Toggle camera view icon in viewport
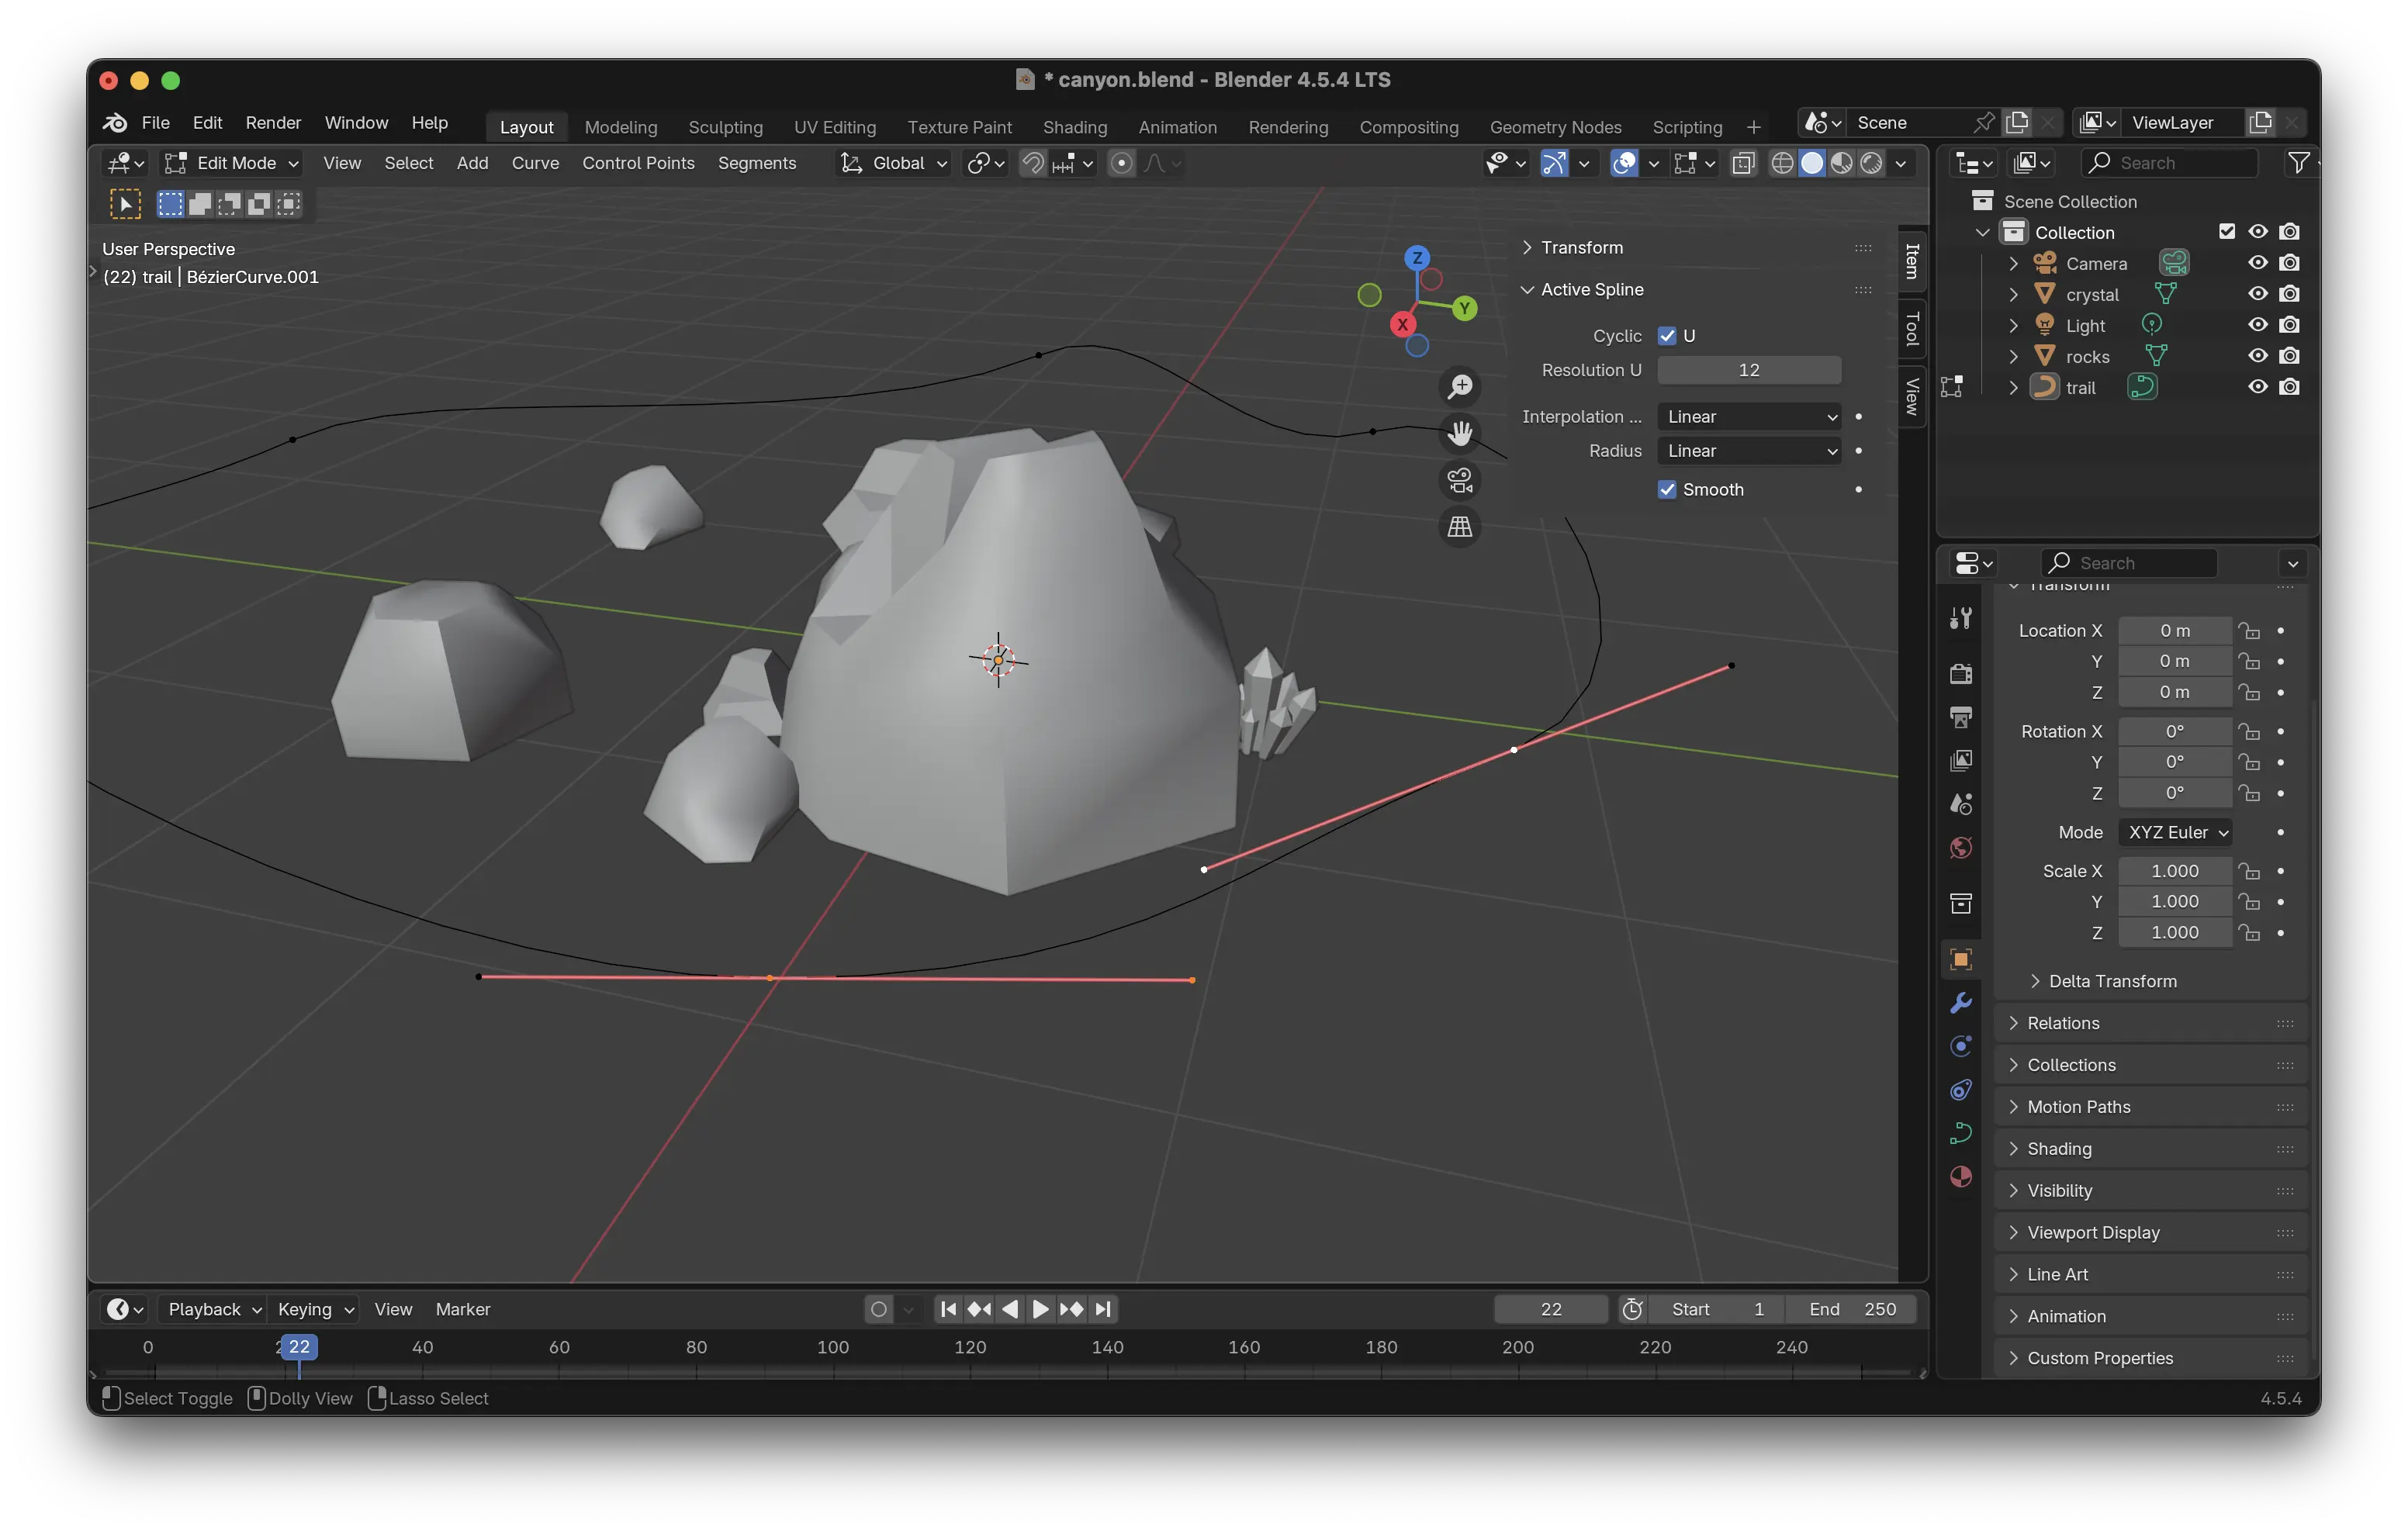Screen dimensions: 2408x1531 1460,481
